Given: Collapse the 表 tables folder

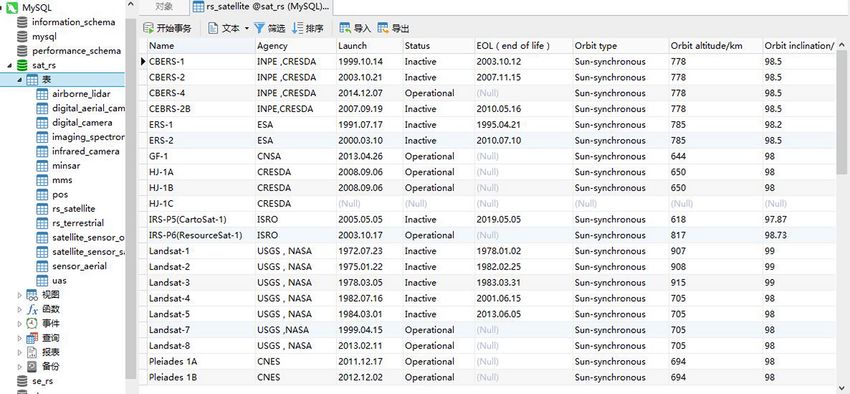Looking at the screenshot, I should tap(20, 80).
